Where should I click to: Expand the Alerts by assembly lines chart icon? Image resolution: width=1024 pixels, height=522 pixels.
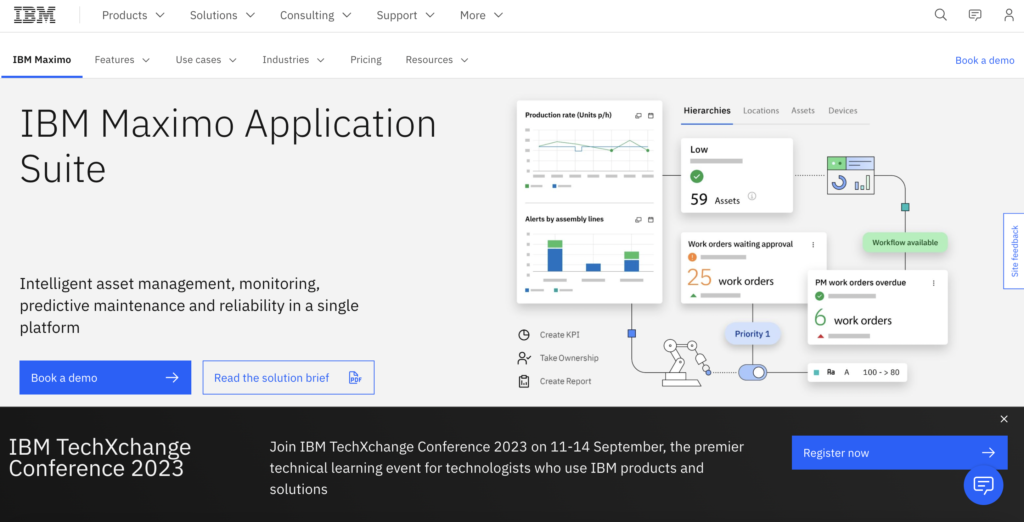pyautogui.click(x=638, y=220)
